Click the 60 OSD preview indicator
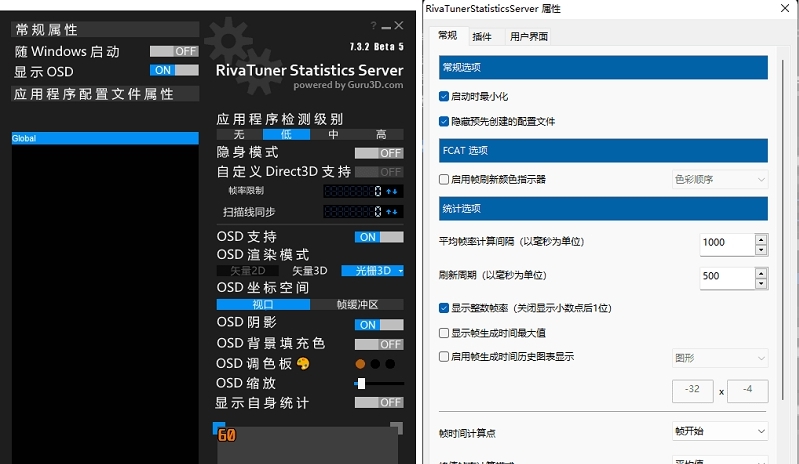Image resolution: width=799 pixels, height=464 pixels. (x=227, y=435)
